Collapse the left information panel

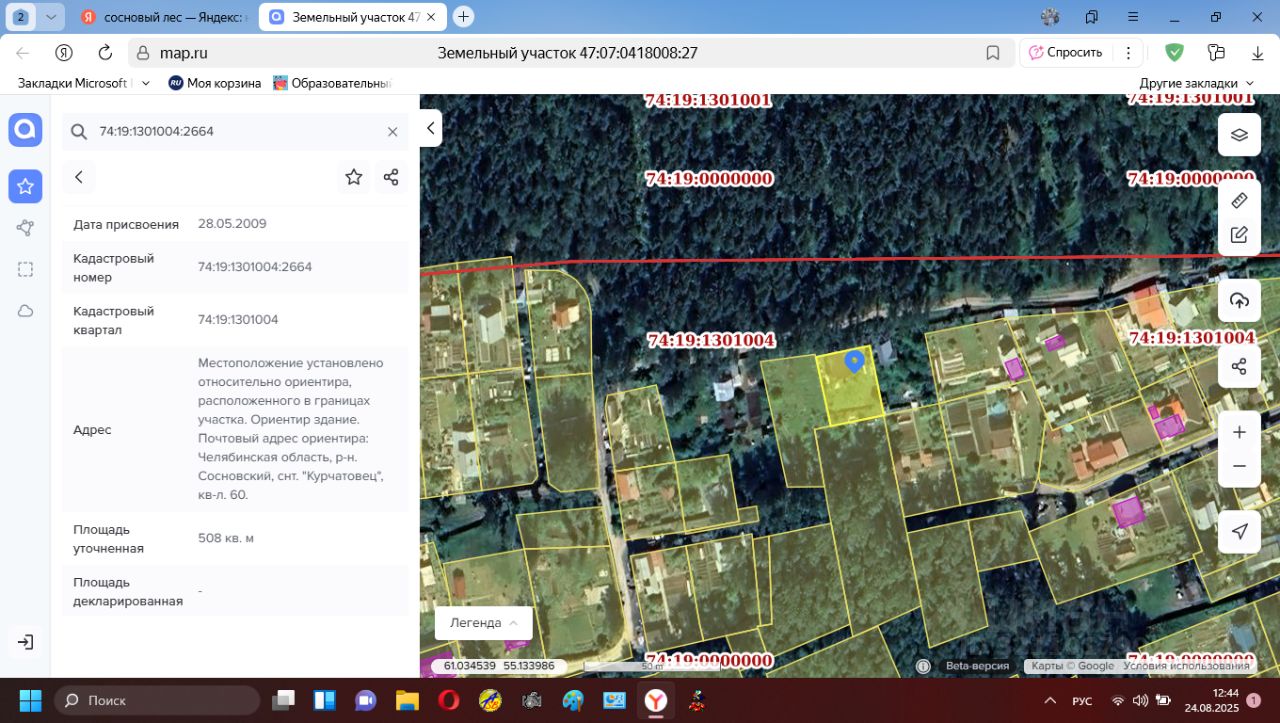click(430, 128)
